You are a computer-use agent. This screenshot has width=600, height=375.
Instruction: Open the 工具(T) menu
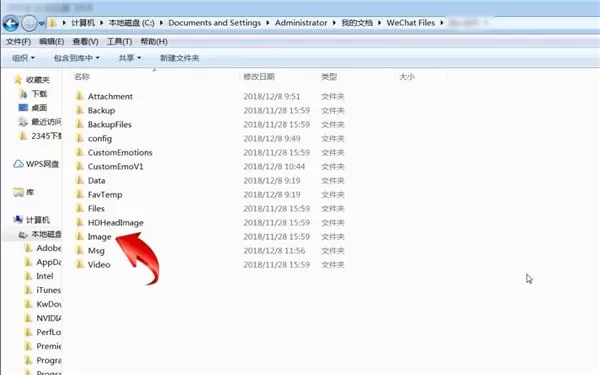click(119, 41)
